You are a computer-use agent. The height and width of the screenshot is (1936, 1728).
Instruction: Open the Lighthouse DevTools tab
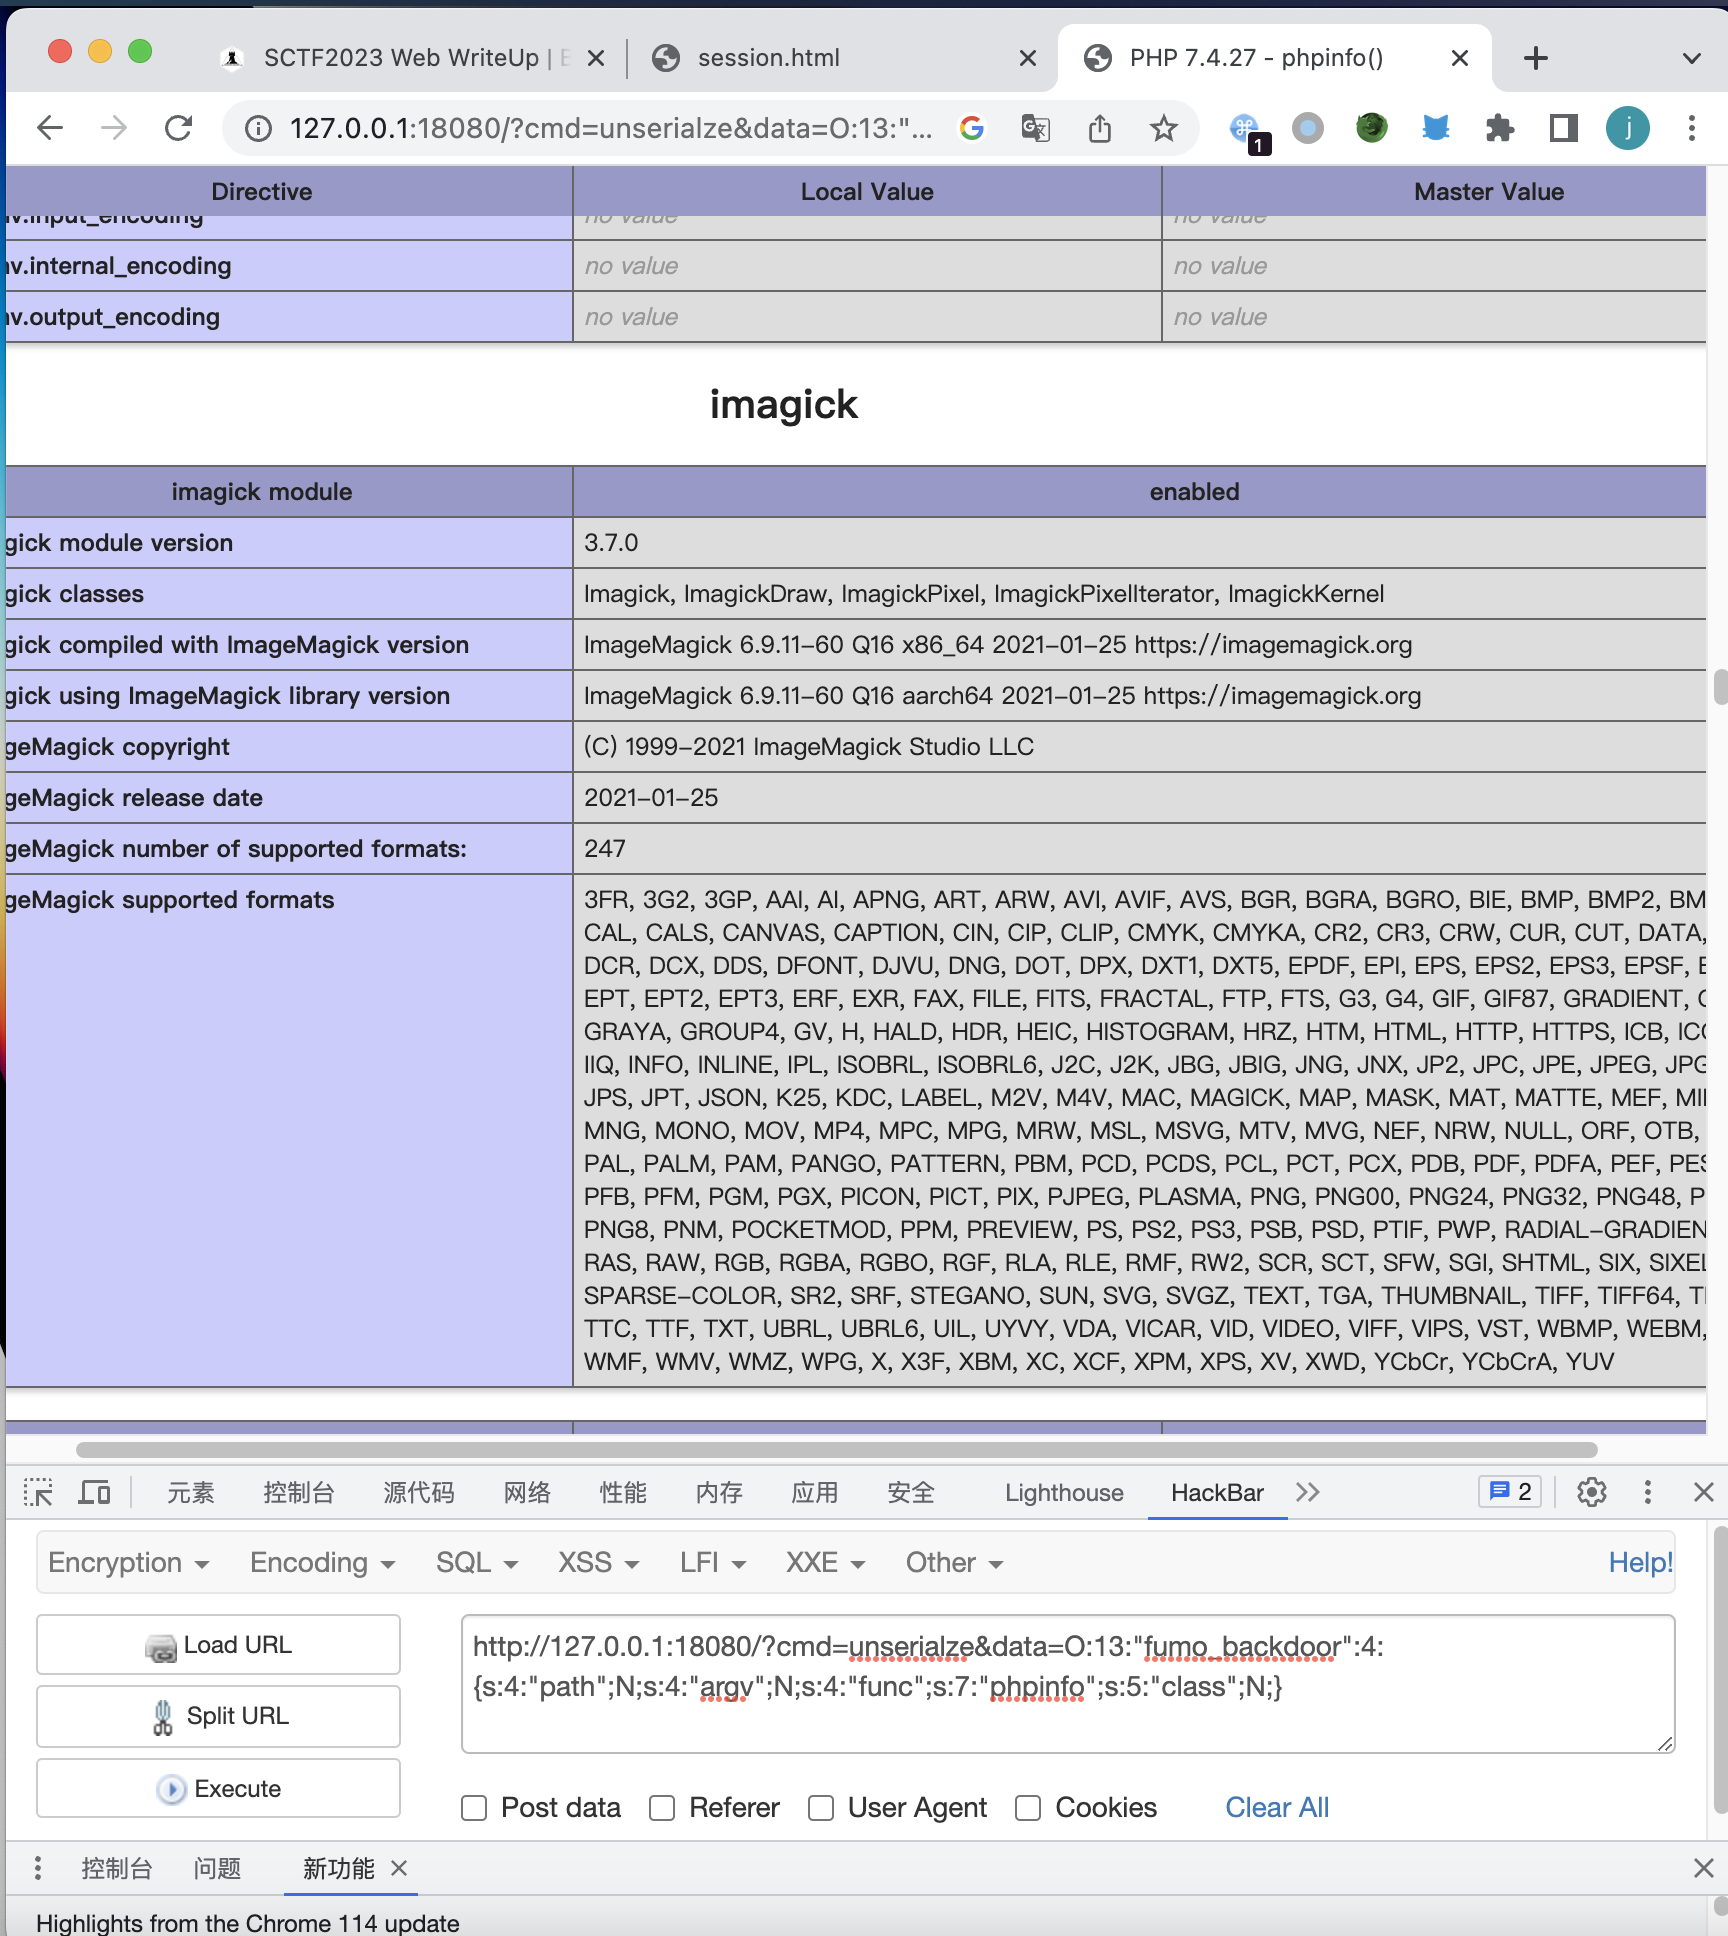(x=1064, y=1493)
